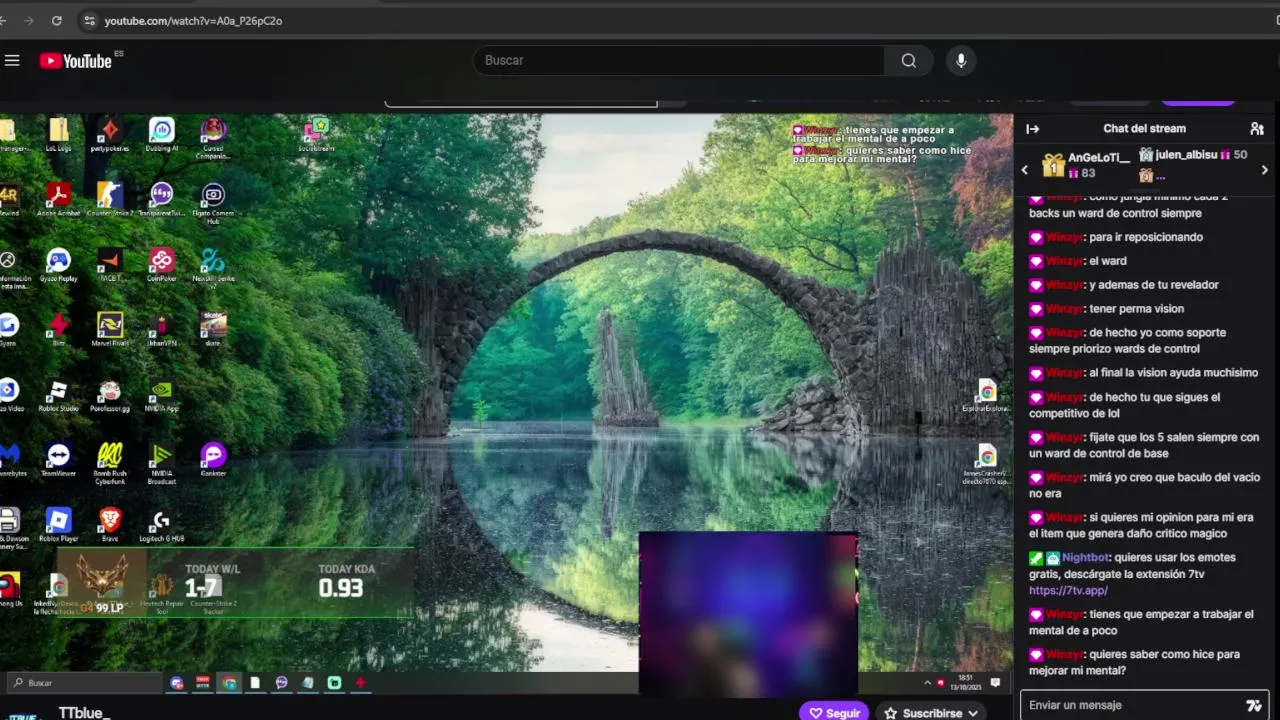The image size is (1280, 720).
Task: Open TTblue_ channel name
Action: coord(84,713)
